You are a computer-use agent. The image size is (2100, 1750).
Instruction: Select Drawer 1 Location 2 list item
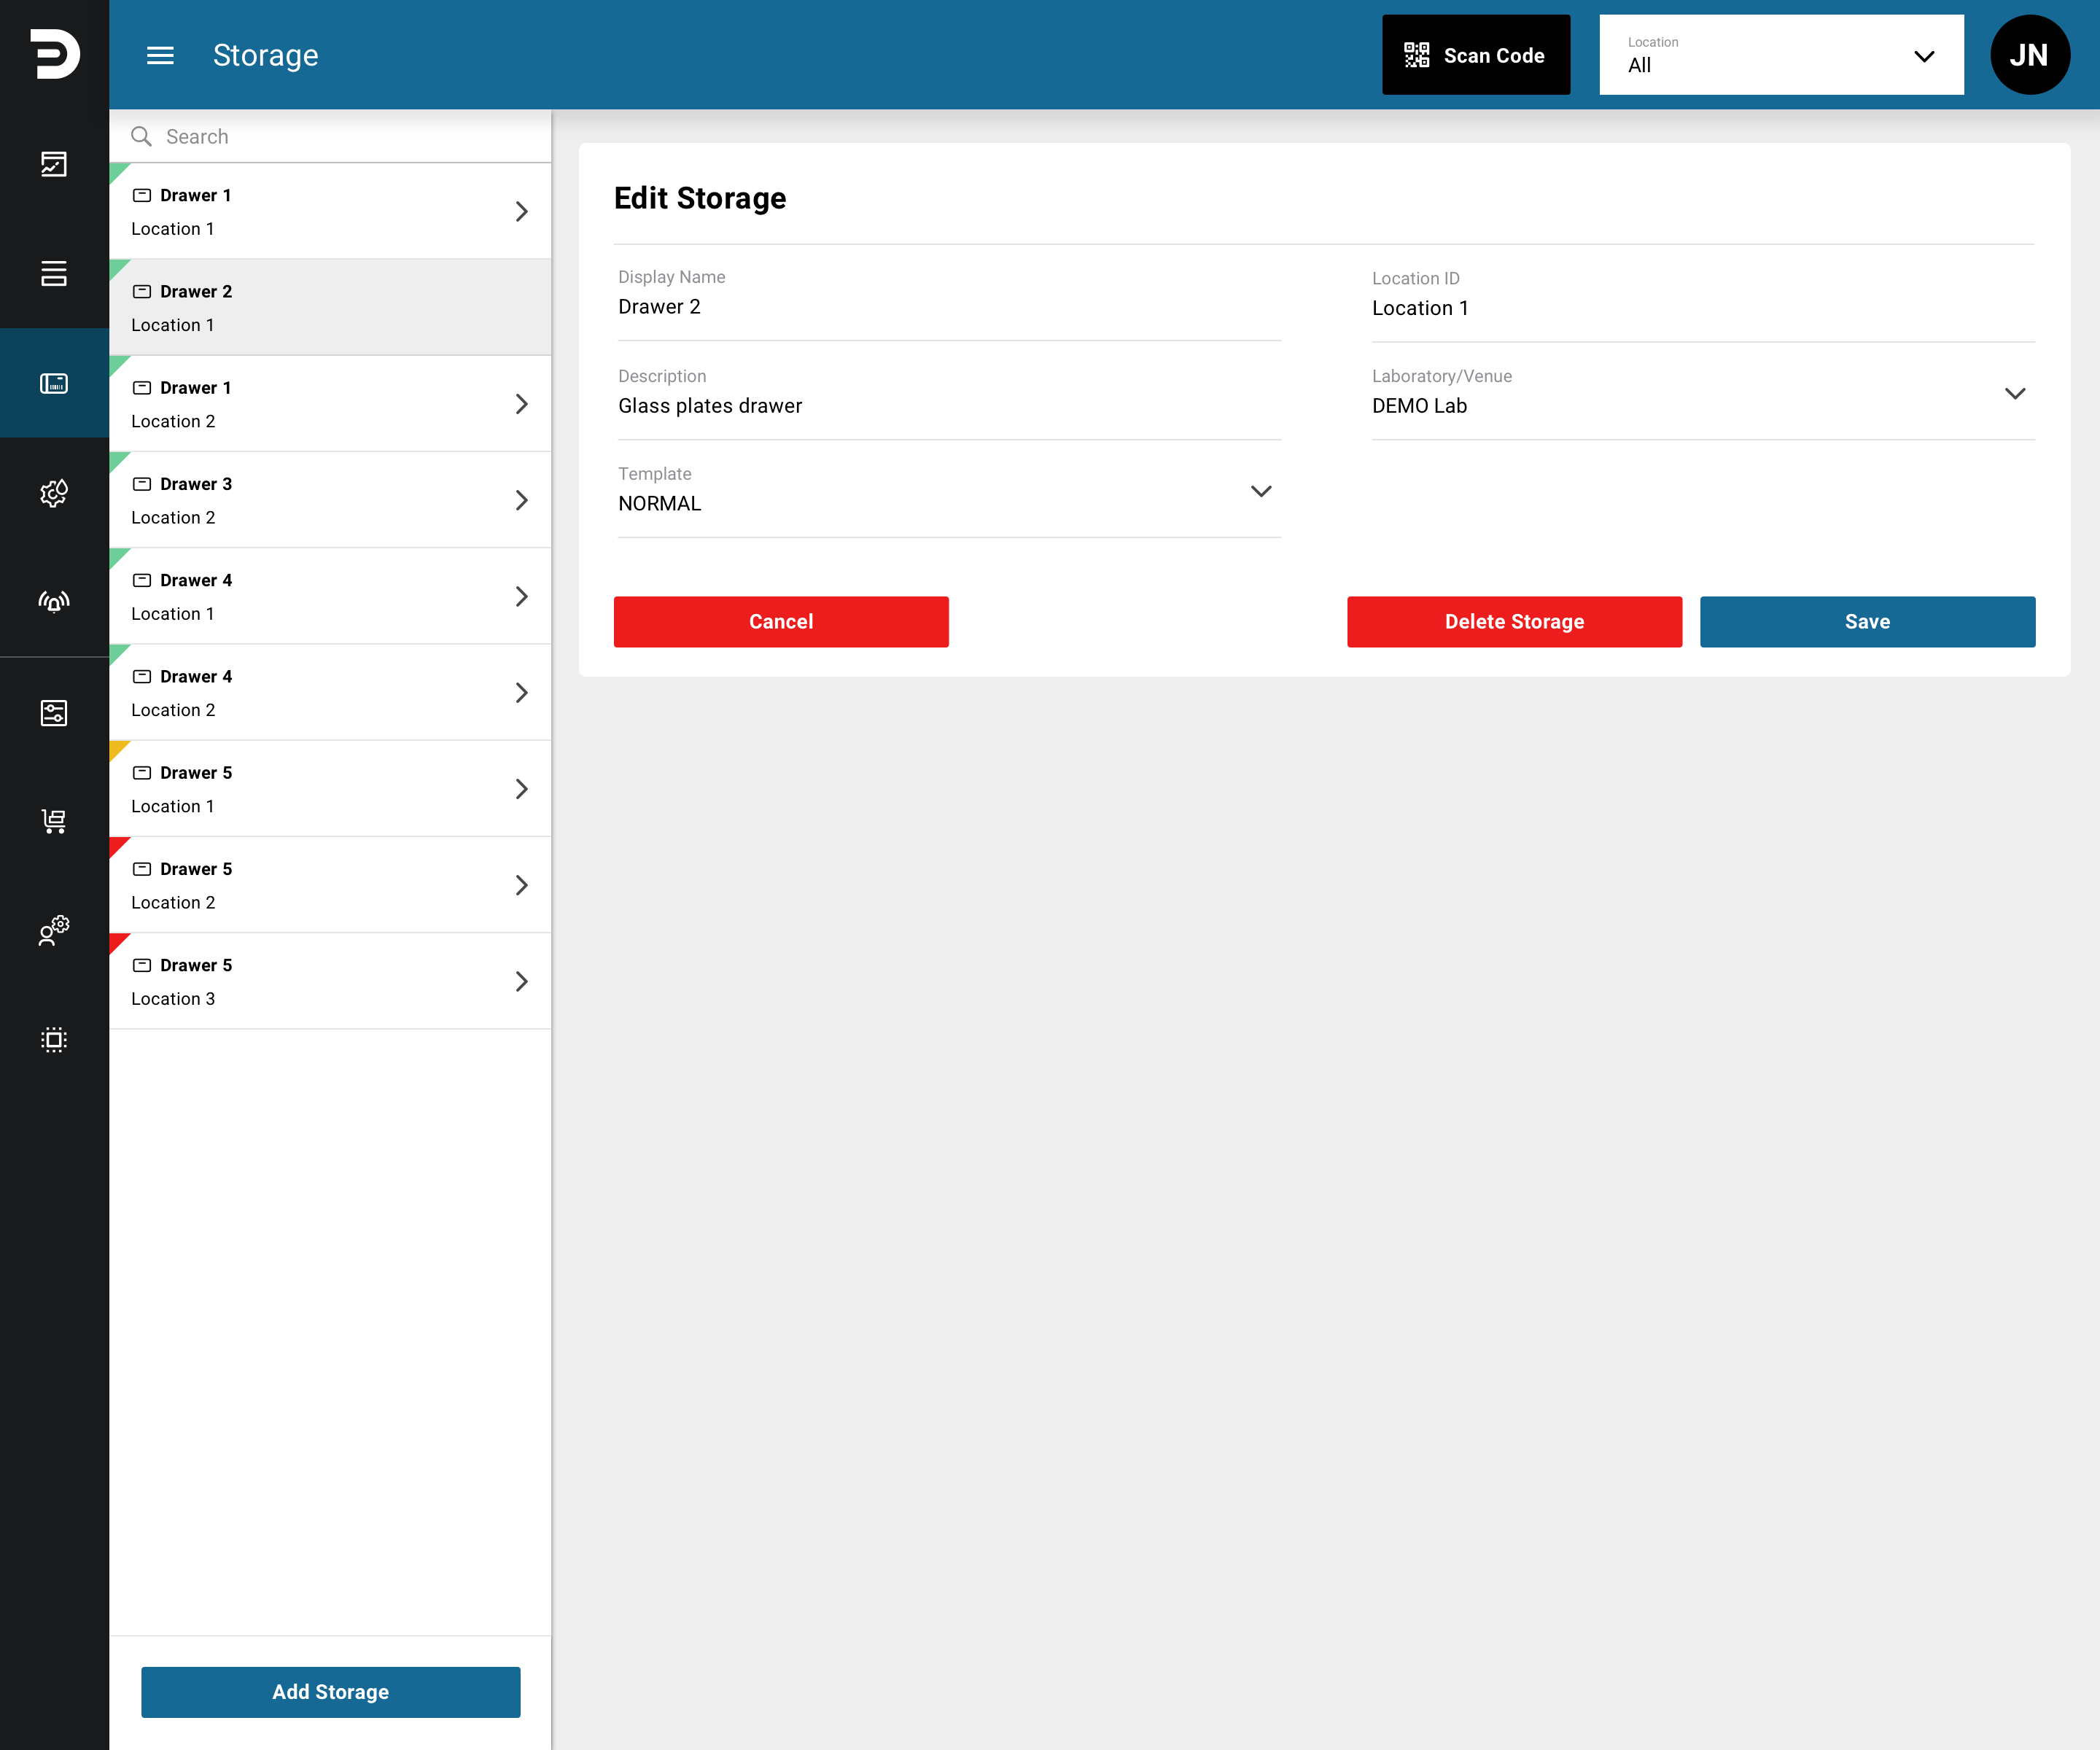tap(330, 404)
